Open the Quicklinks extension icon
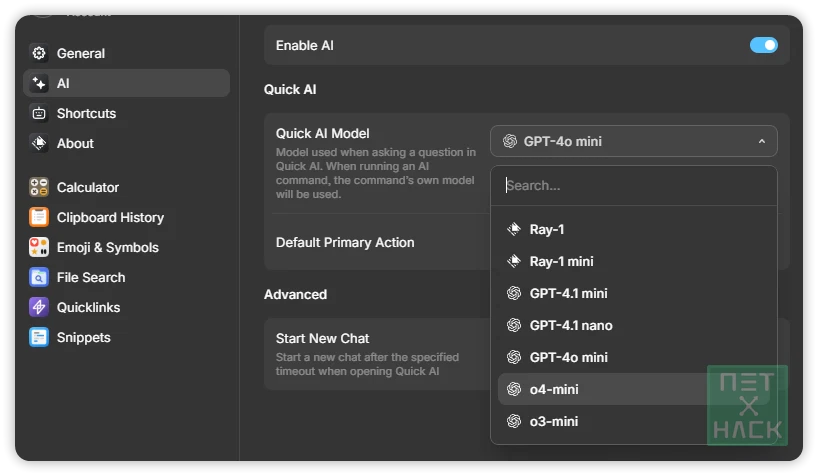Viewport: 818px width, 476px height. (39, 307)
